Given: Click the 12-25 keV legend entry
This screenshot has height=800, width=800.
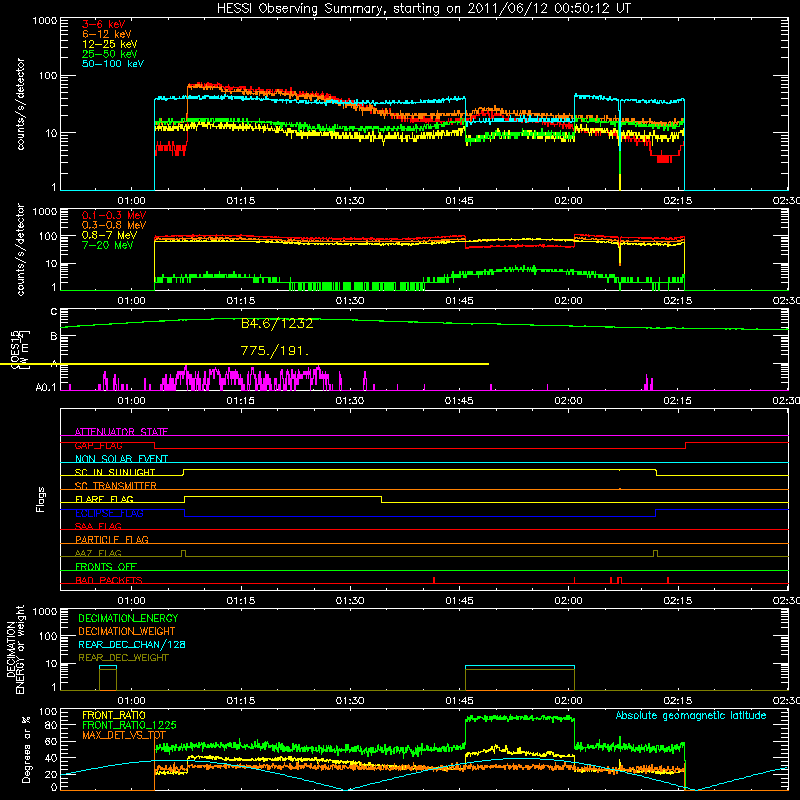Looking at the screenshot, I should click(x=110, y=44).
